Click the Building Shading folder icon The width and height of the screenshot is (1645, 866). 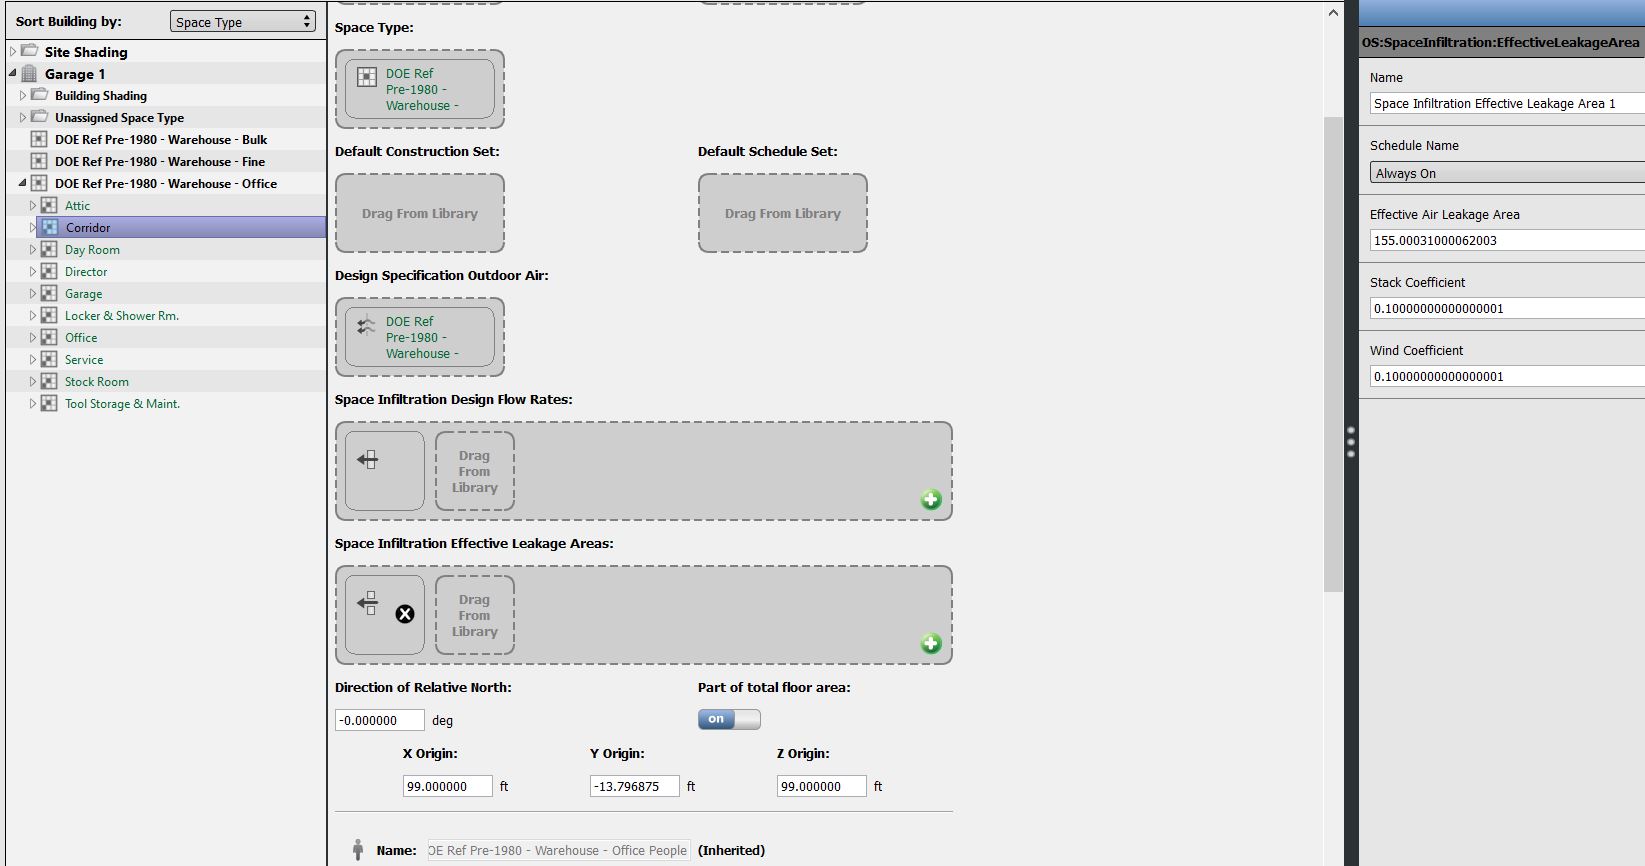pos(40,95)
